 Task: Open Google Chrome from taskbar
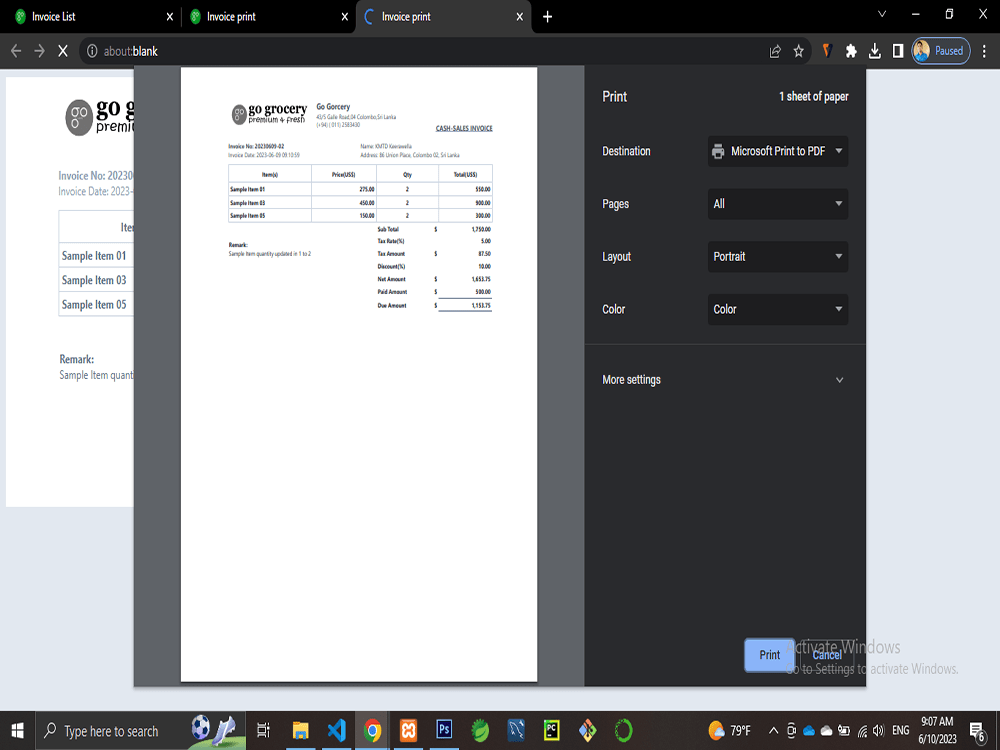[372, 731]
